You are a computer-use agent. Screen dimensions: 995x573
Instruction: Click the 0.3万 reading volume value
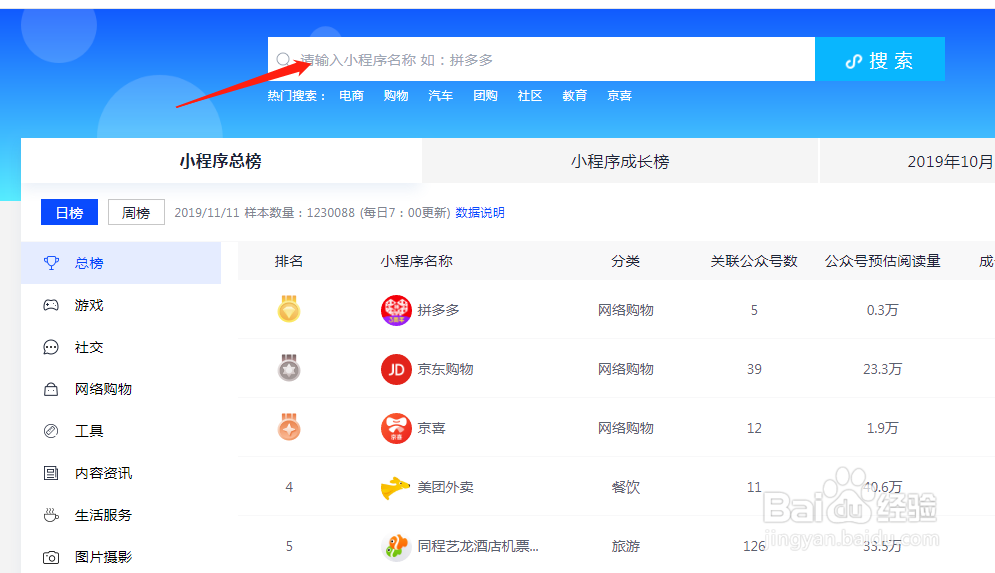click(x=883, y=310)
